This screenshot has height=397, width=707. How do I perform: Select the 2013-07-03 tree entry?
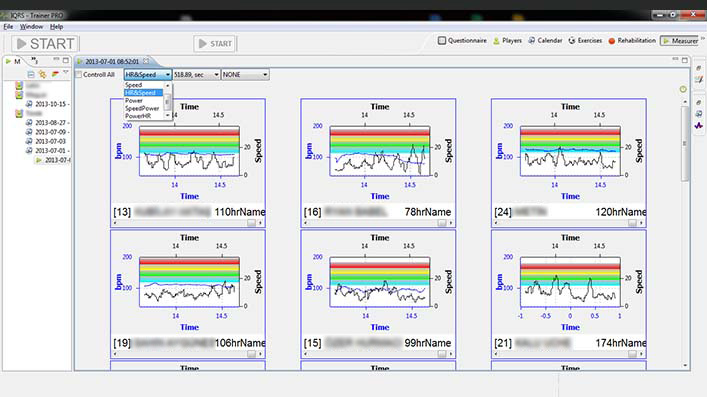pos(46,141)
